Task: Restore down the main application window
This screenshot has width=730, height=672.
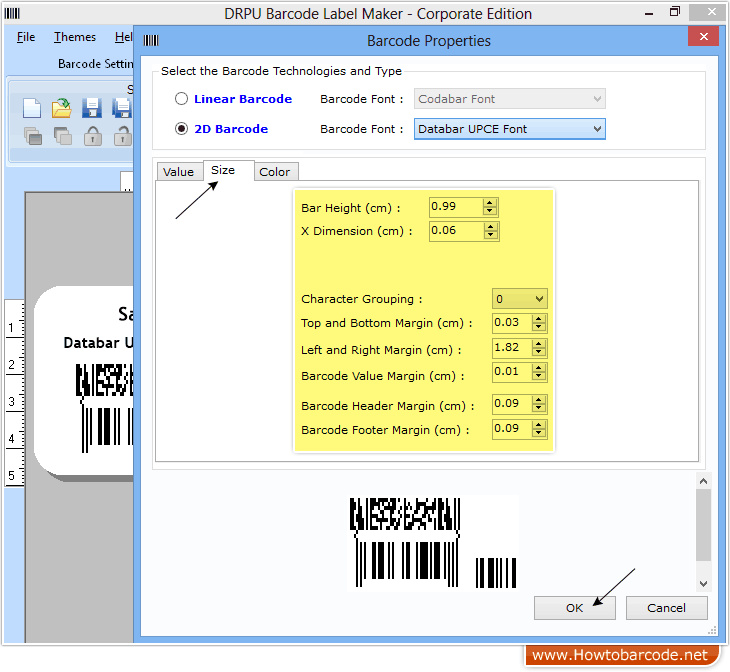Action: coord(675,12)
